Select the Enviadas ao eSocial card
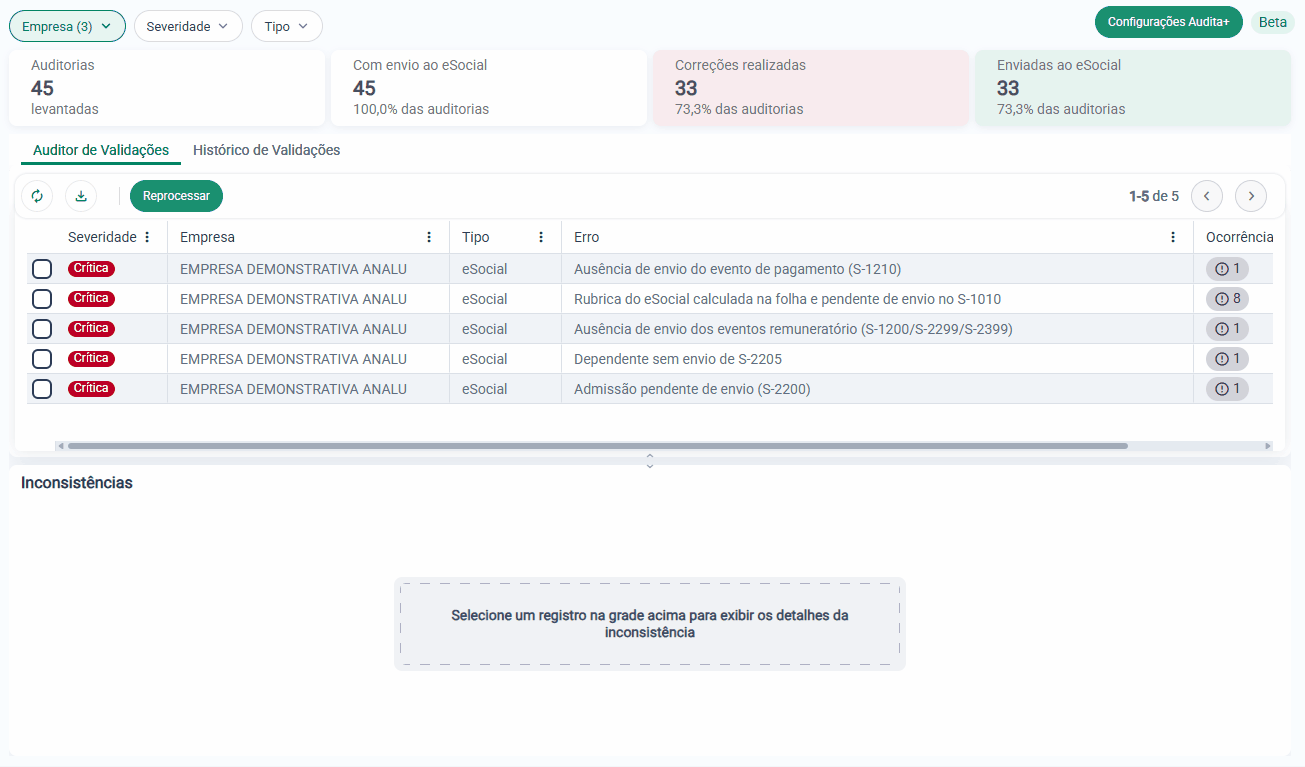The width and height of the screenshot is (1305, 767). tap(1133, 88)
